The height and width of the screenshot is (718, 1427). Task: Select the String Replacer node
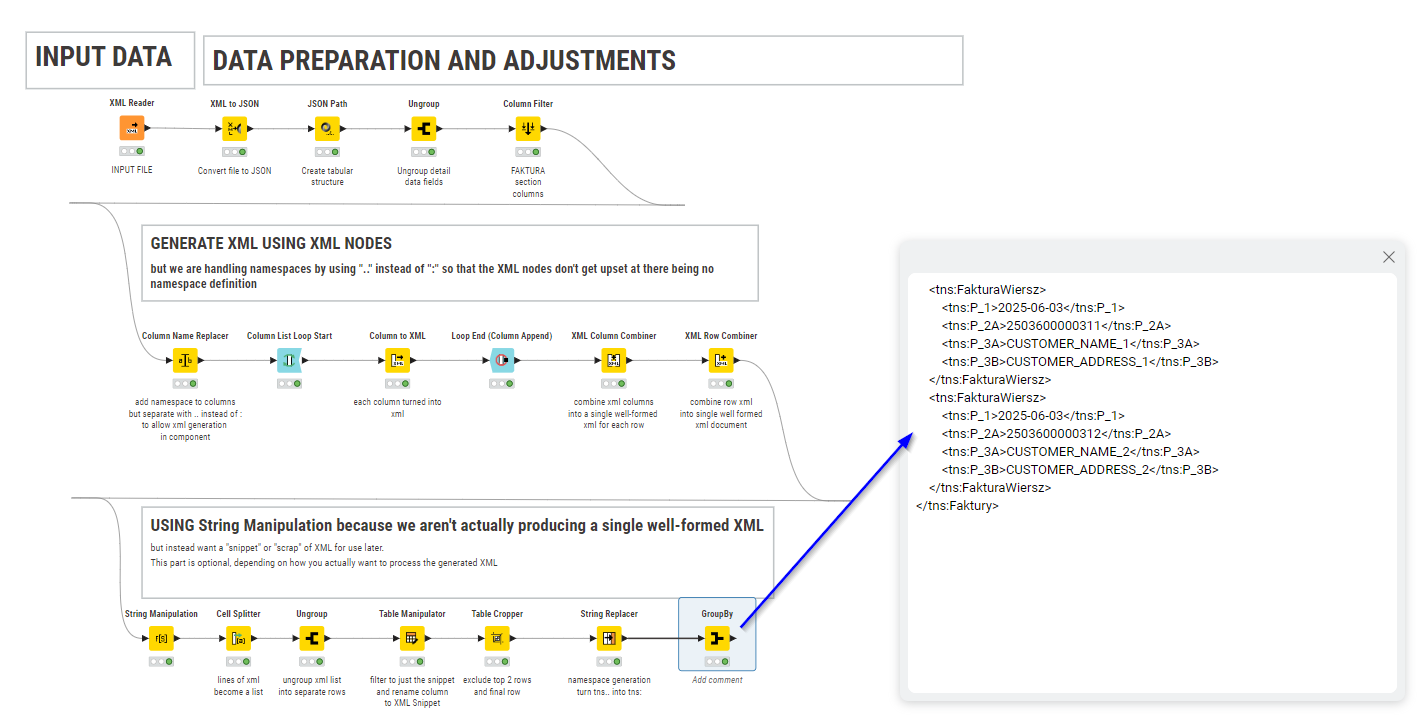coord(609,638)
